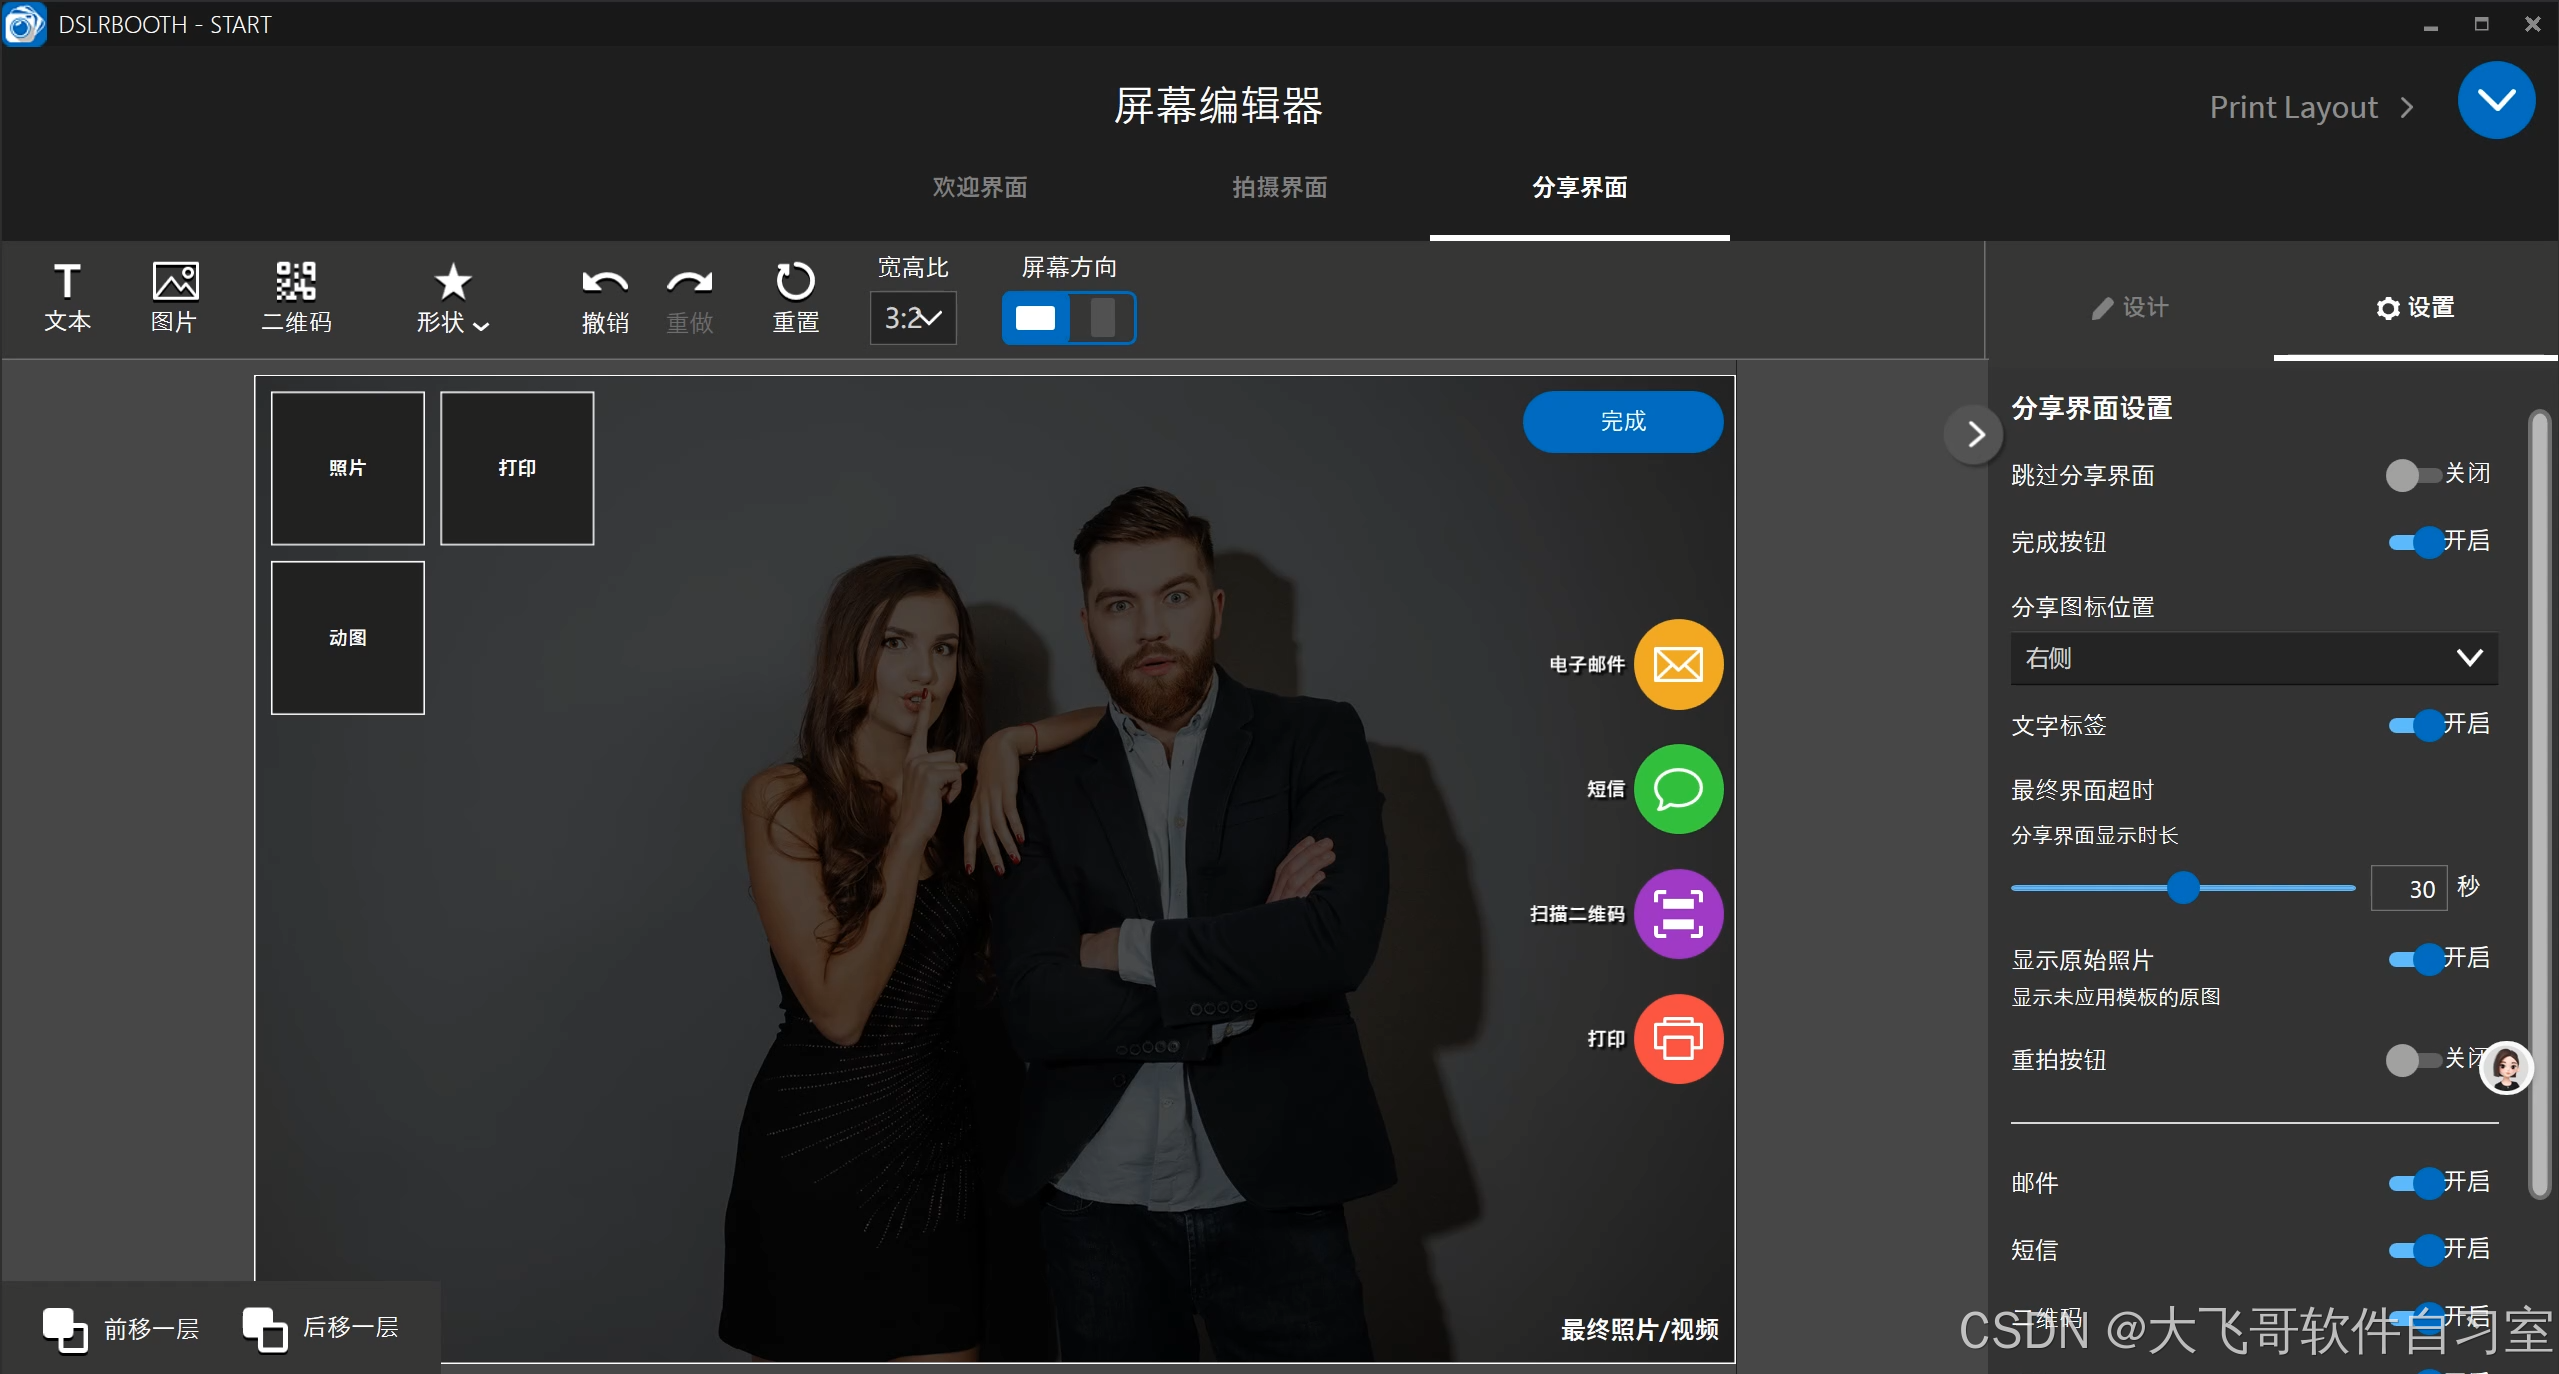Image resolution: width=2559 pixels, height=1374 pixels.
Task: Expand the 右侧 share icon position dropdown
Action: click(x=2253, y=658)
